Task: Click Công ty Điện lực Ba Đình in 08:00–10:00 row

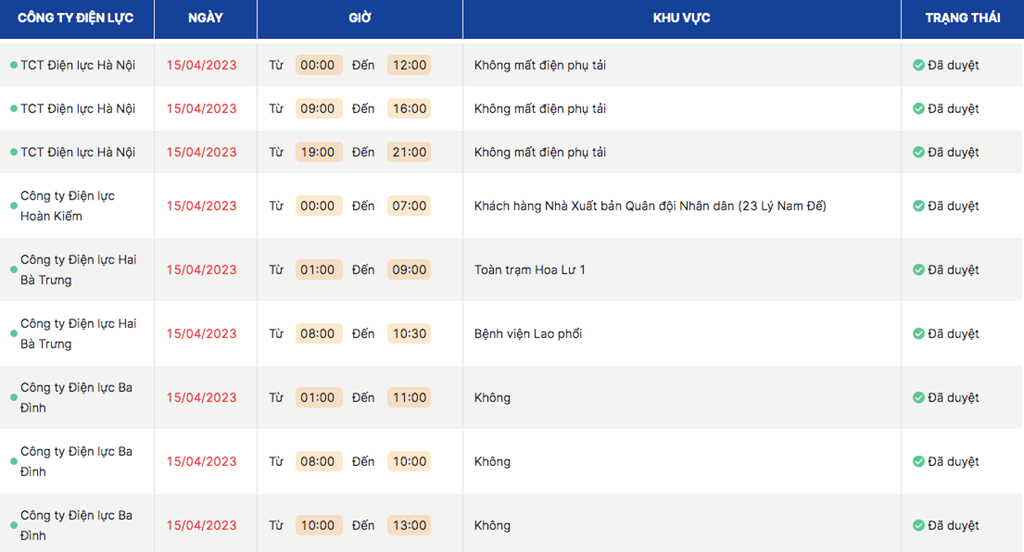Action: (x=76, y=462)
